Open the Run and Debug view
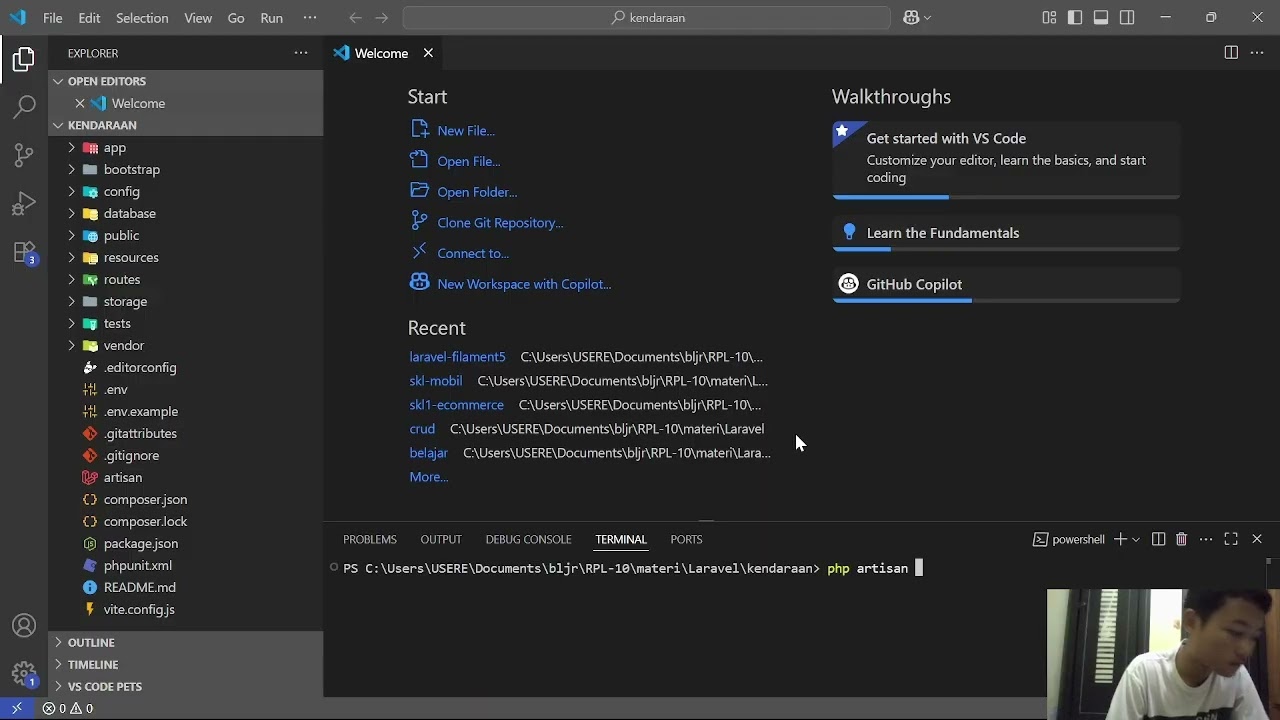1280x720 pixels. click(24, 204)
